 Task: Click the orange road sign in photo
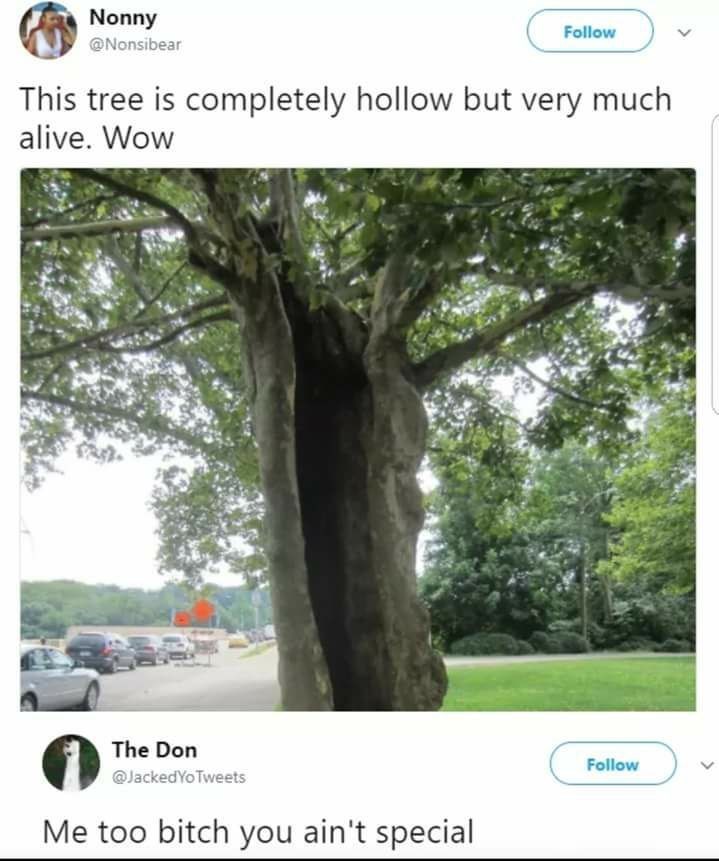coord(203,610)
